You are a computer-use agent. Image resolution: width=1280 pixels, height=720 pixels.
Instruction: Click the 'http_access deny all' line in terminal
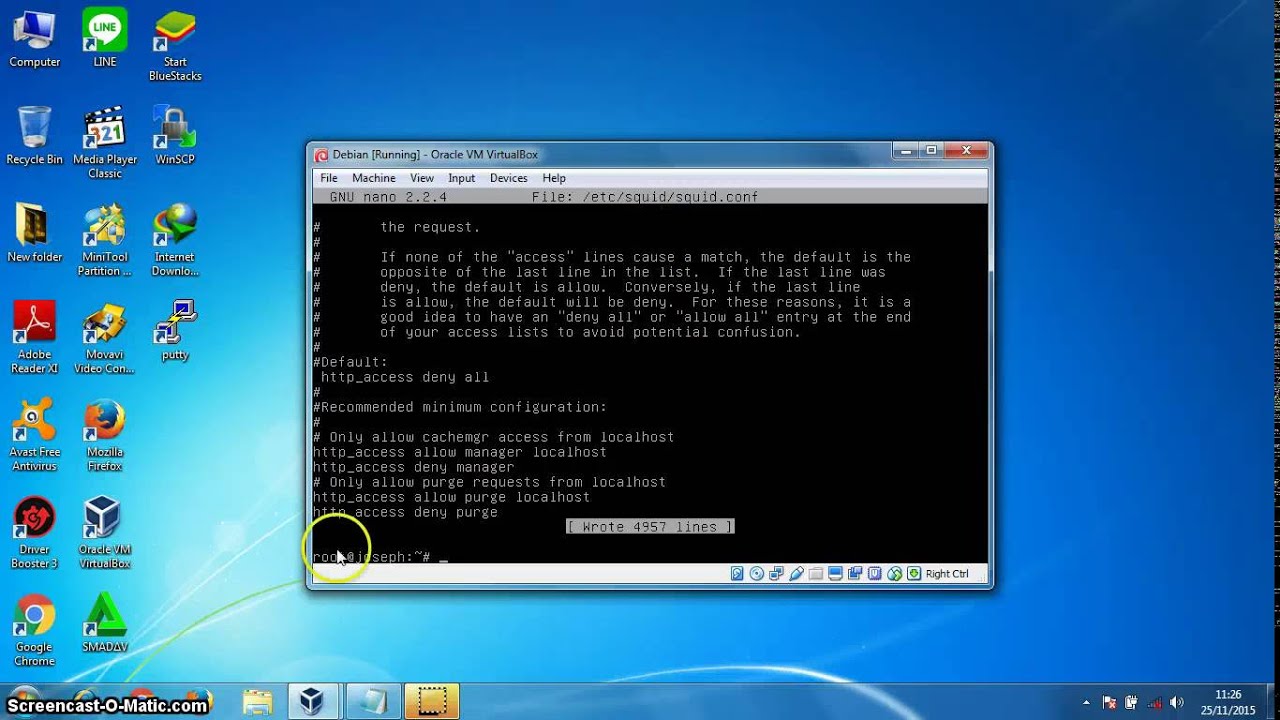click(x=405, y=377)
